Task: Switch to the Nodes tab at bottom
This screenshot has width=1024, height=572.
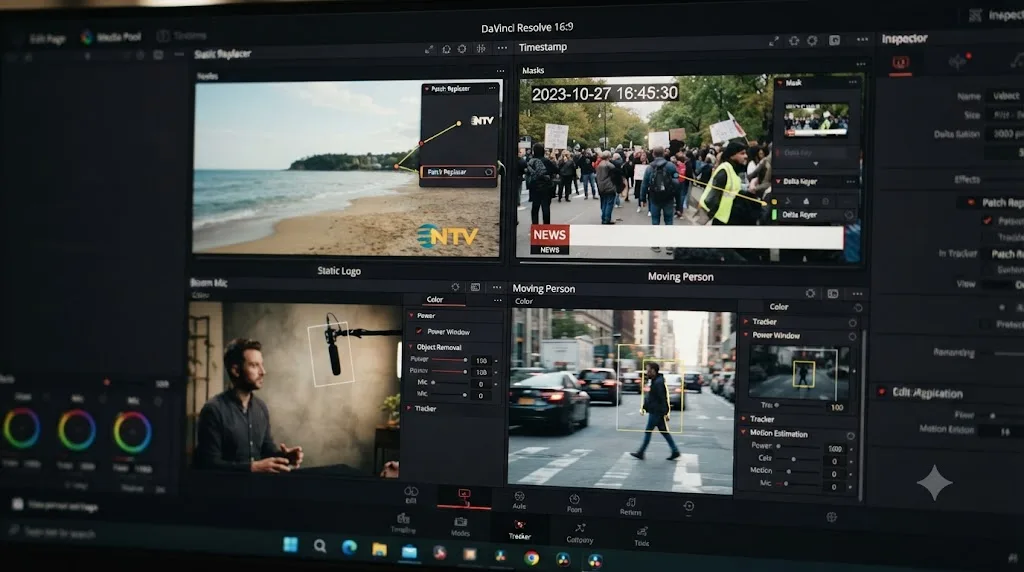Action: coord(460,526)
